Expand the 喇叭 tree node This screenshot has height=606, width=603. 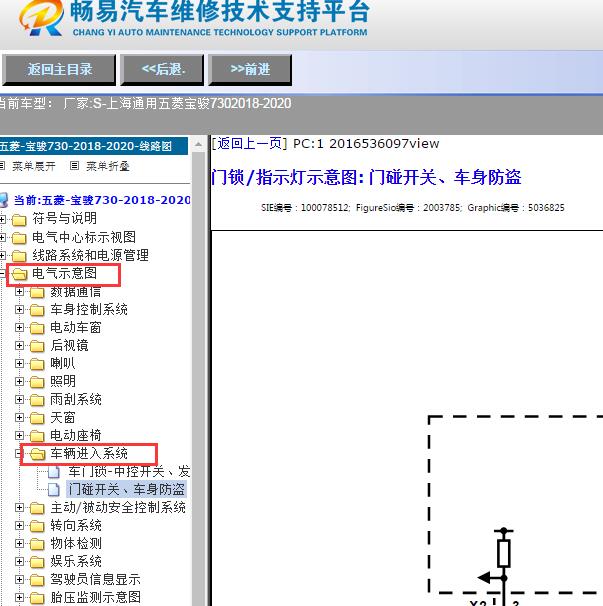pyautogui.click(x=19, y=363)
